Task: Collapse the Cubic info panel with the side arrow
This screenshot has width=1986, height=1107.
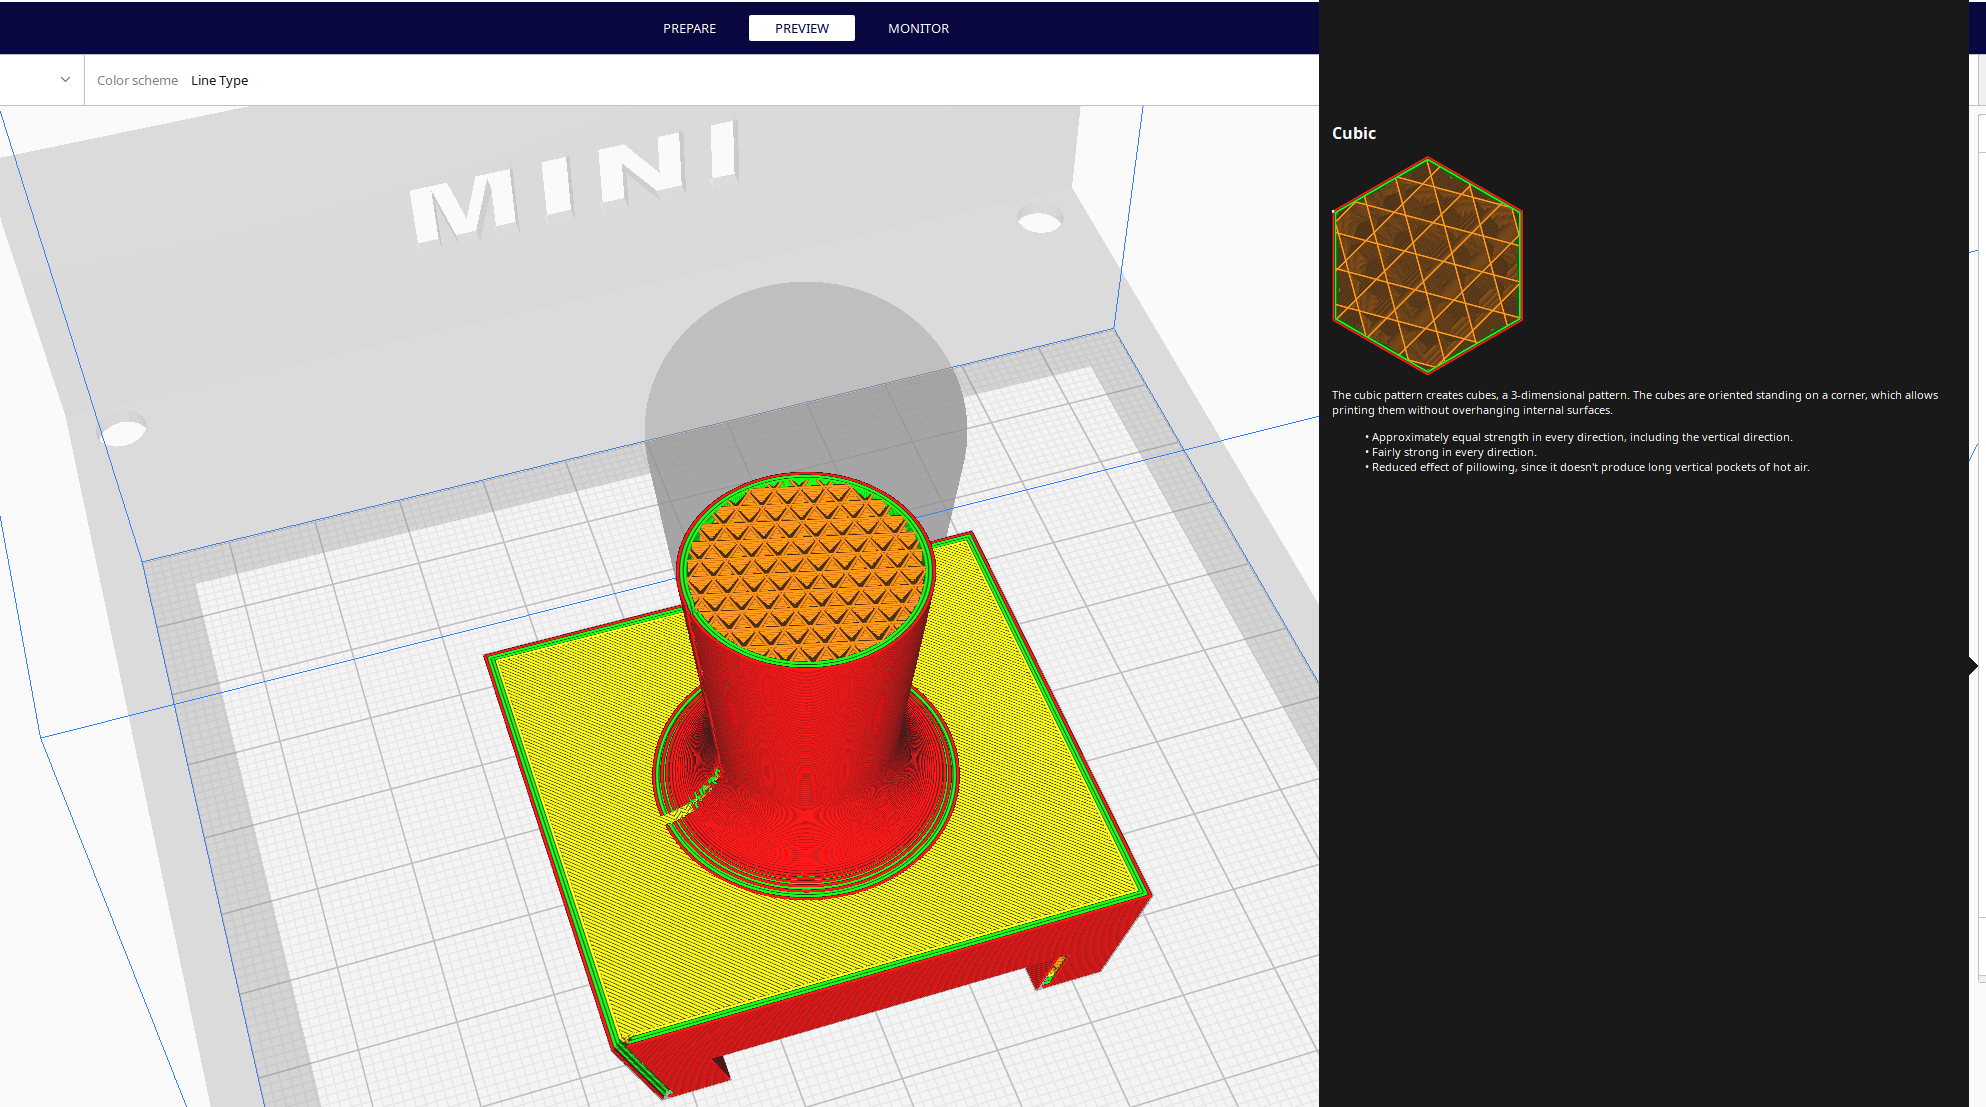Action: [1972, 664]
